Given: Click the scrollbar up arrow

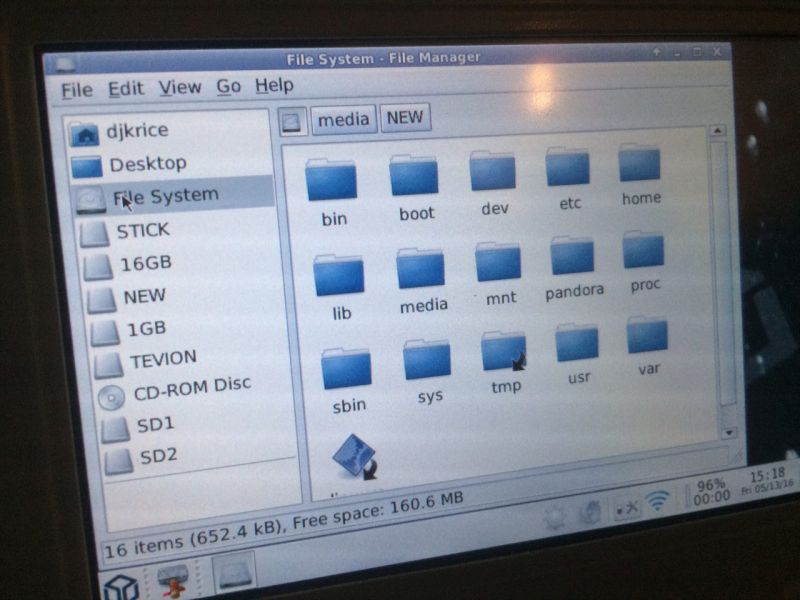Looking at the screenshot, I should 717,131.
